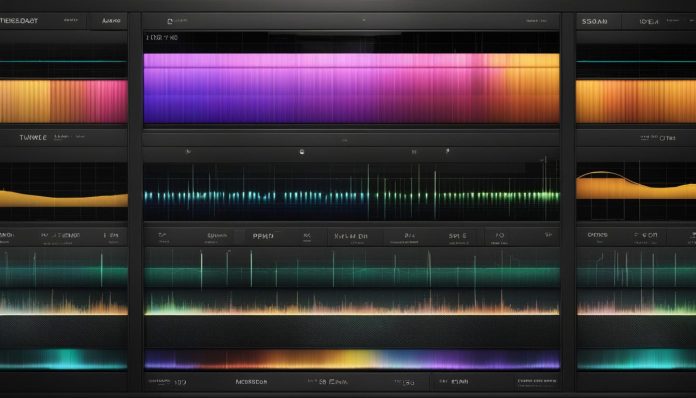Click the play arrow icon above the cyan waveform
The image size is (696, 398).
pos(188,152)
